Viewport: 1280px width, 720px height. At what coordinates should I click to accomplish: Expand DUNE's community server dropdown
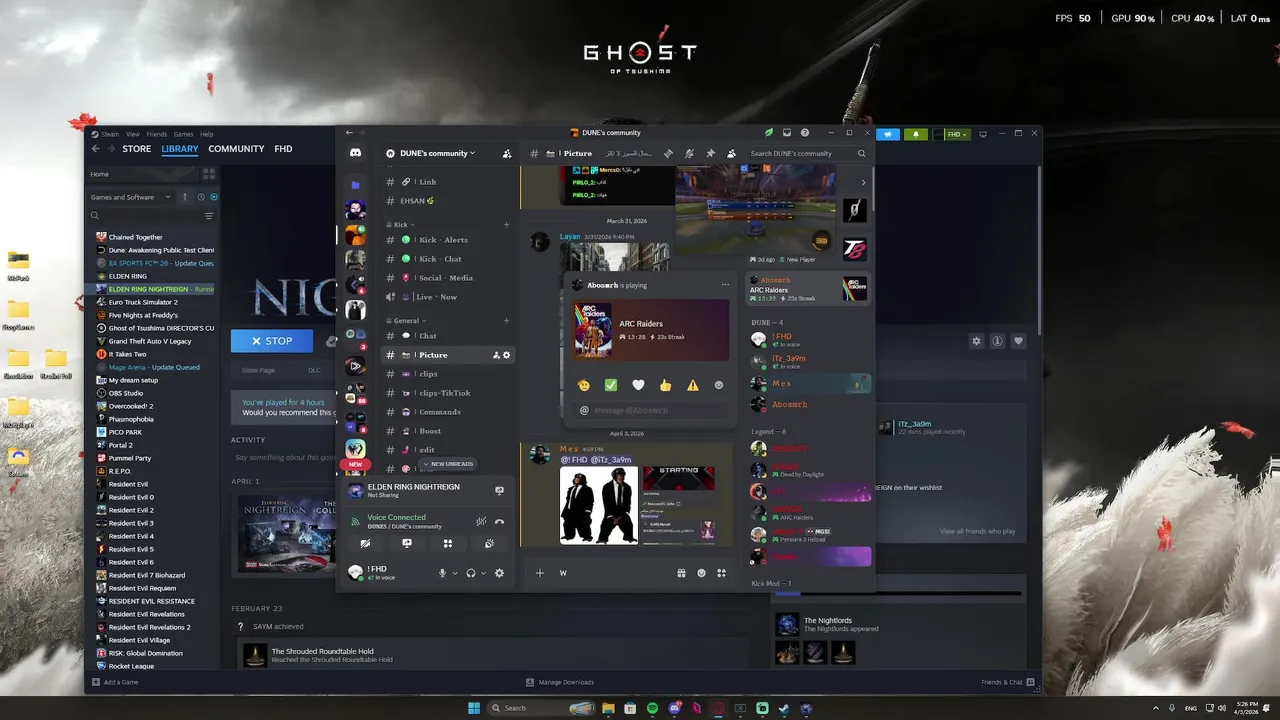tap(438, 153)
